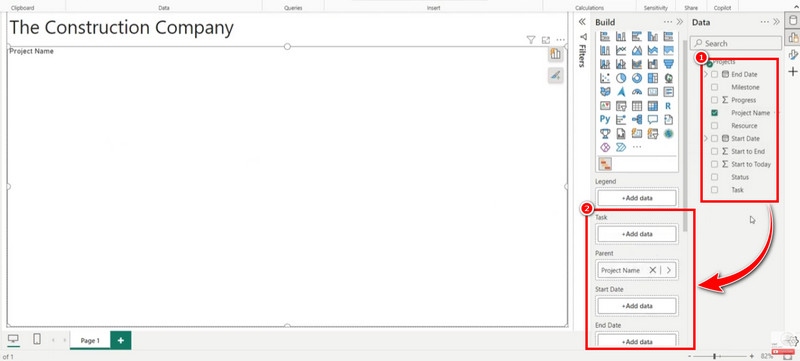Choose the filled map visual

tap(605, 92)
